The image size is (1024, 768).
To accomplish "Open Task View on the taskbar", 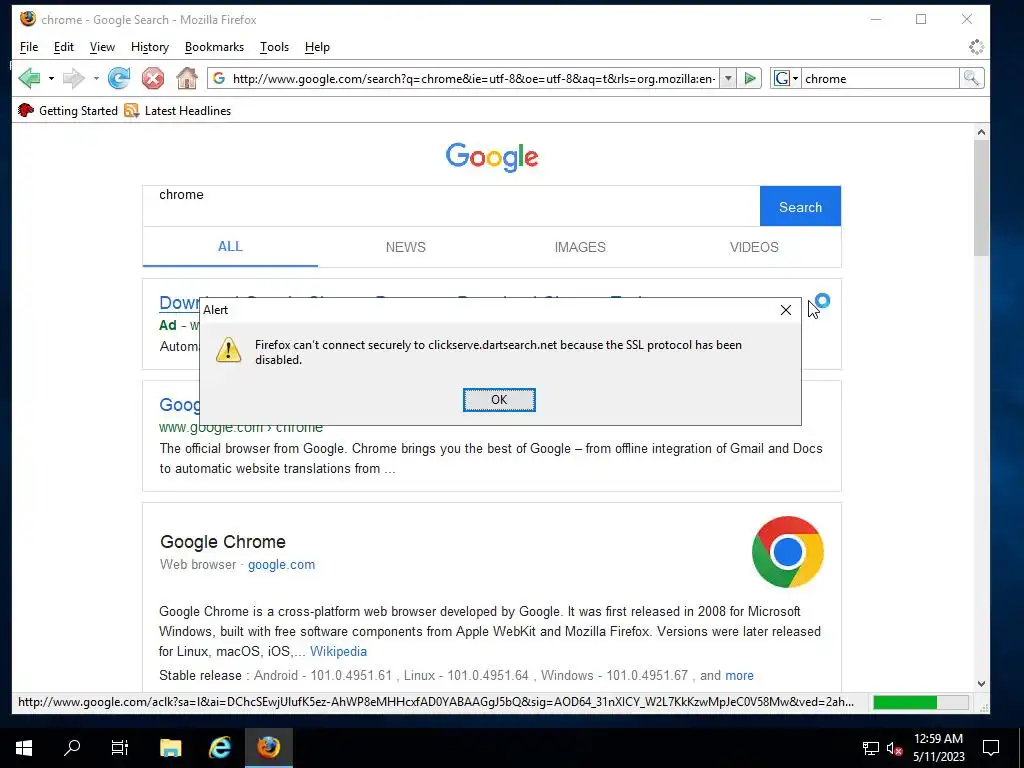I will [120, 748].
